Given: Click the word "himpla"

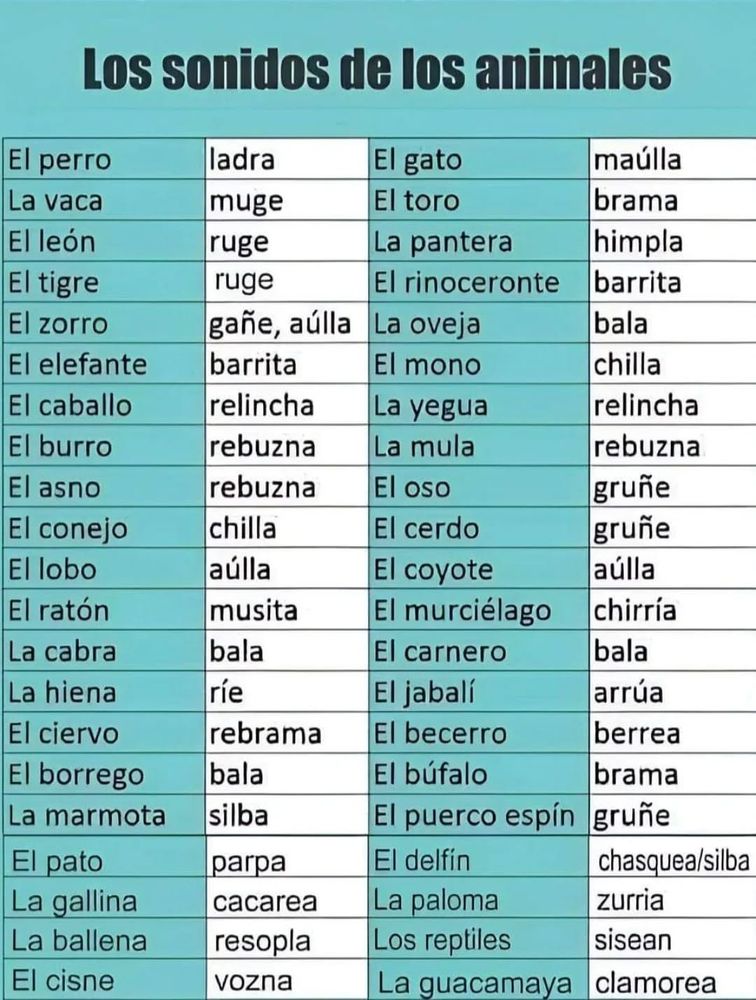Looking at the screenshot, I should 638,242.
